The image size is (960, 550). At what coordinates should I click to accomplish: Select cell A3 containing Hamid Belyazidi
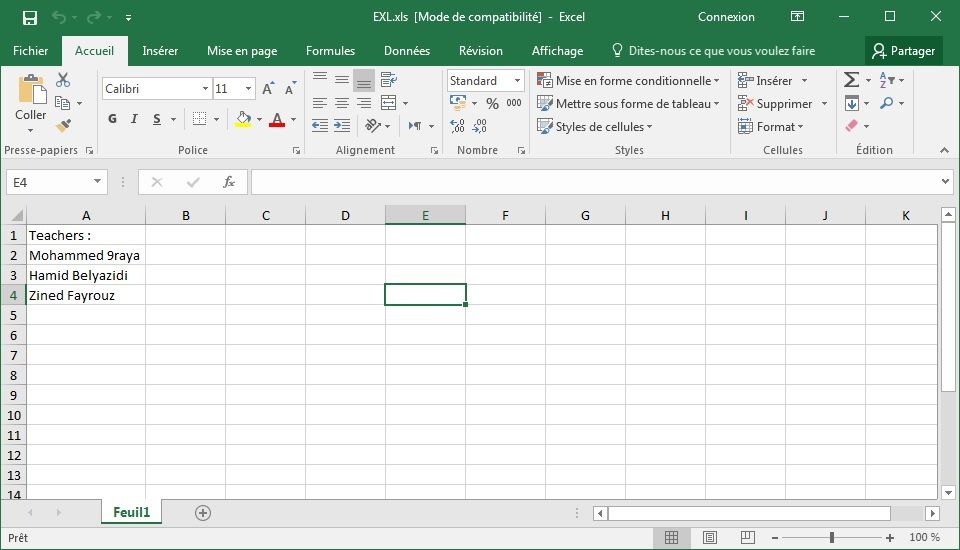pos(85,275)
